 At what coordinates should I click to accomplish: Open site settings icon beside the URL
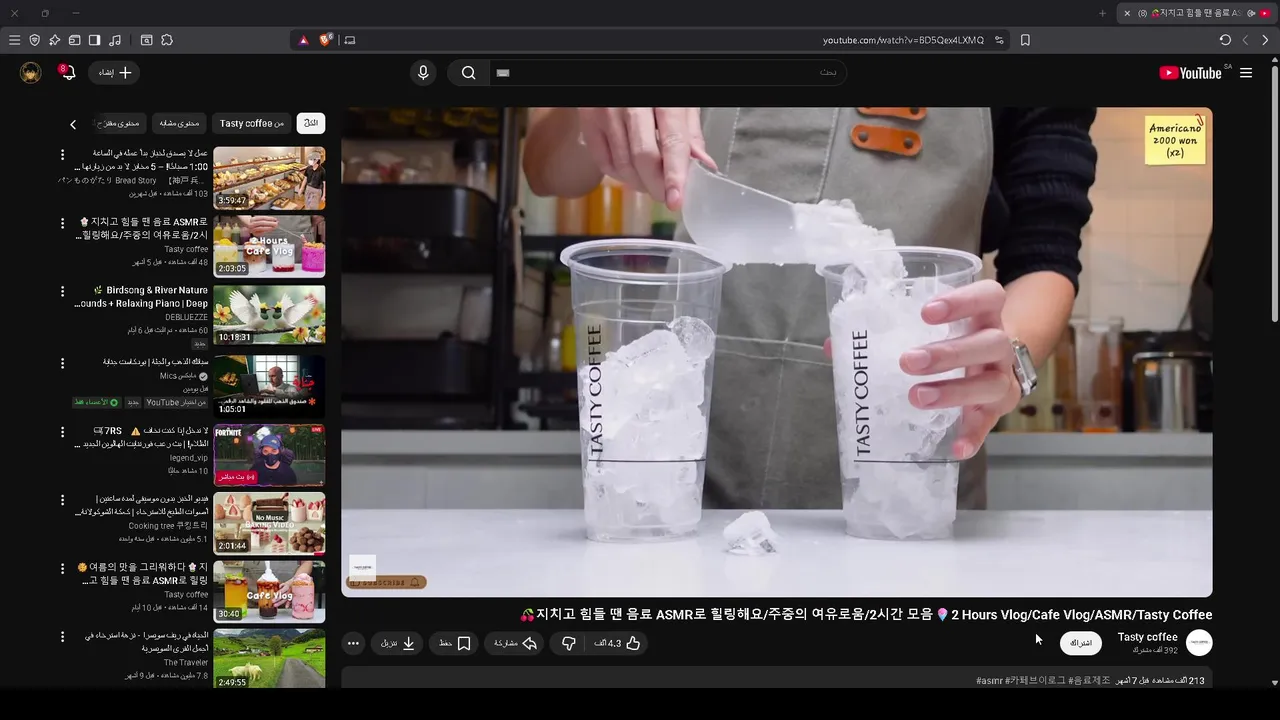coord(999,40)
